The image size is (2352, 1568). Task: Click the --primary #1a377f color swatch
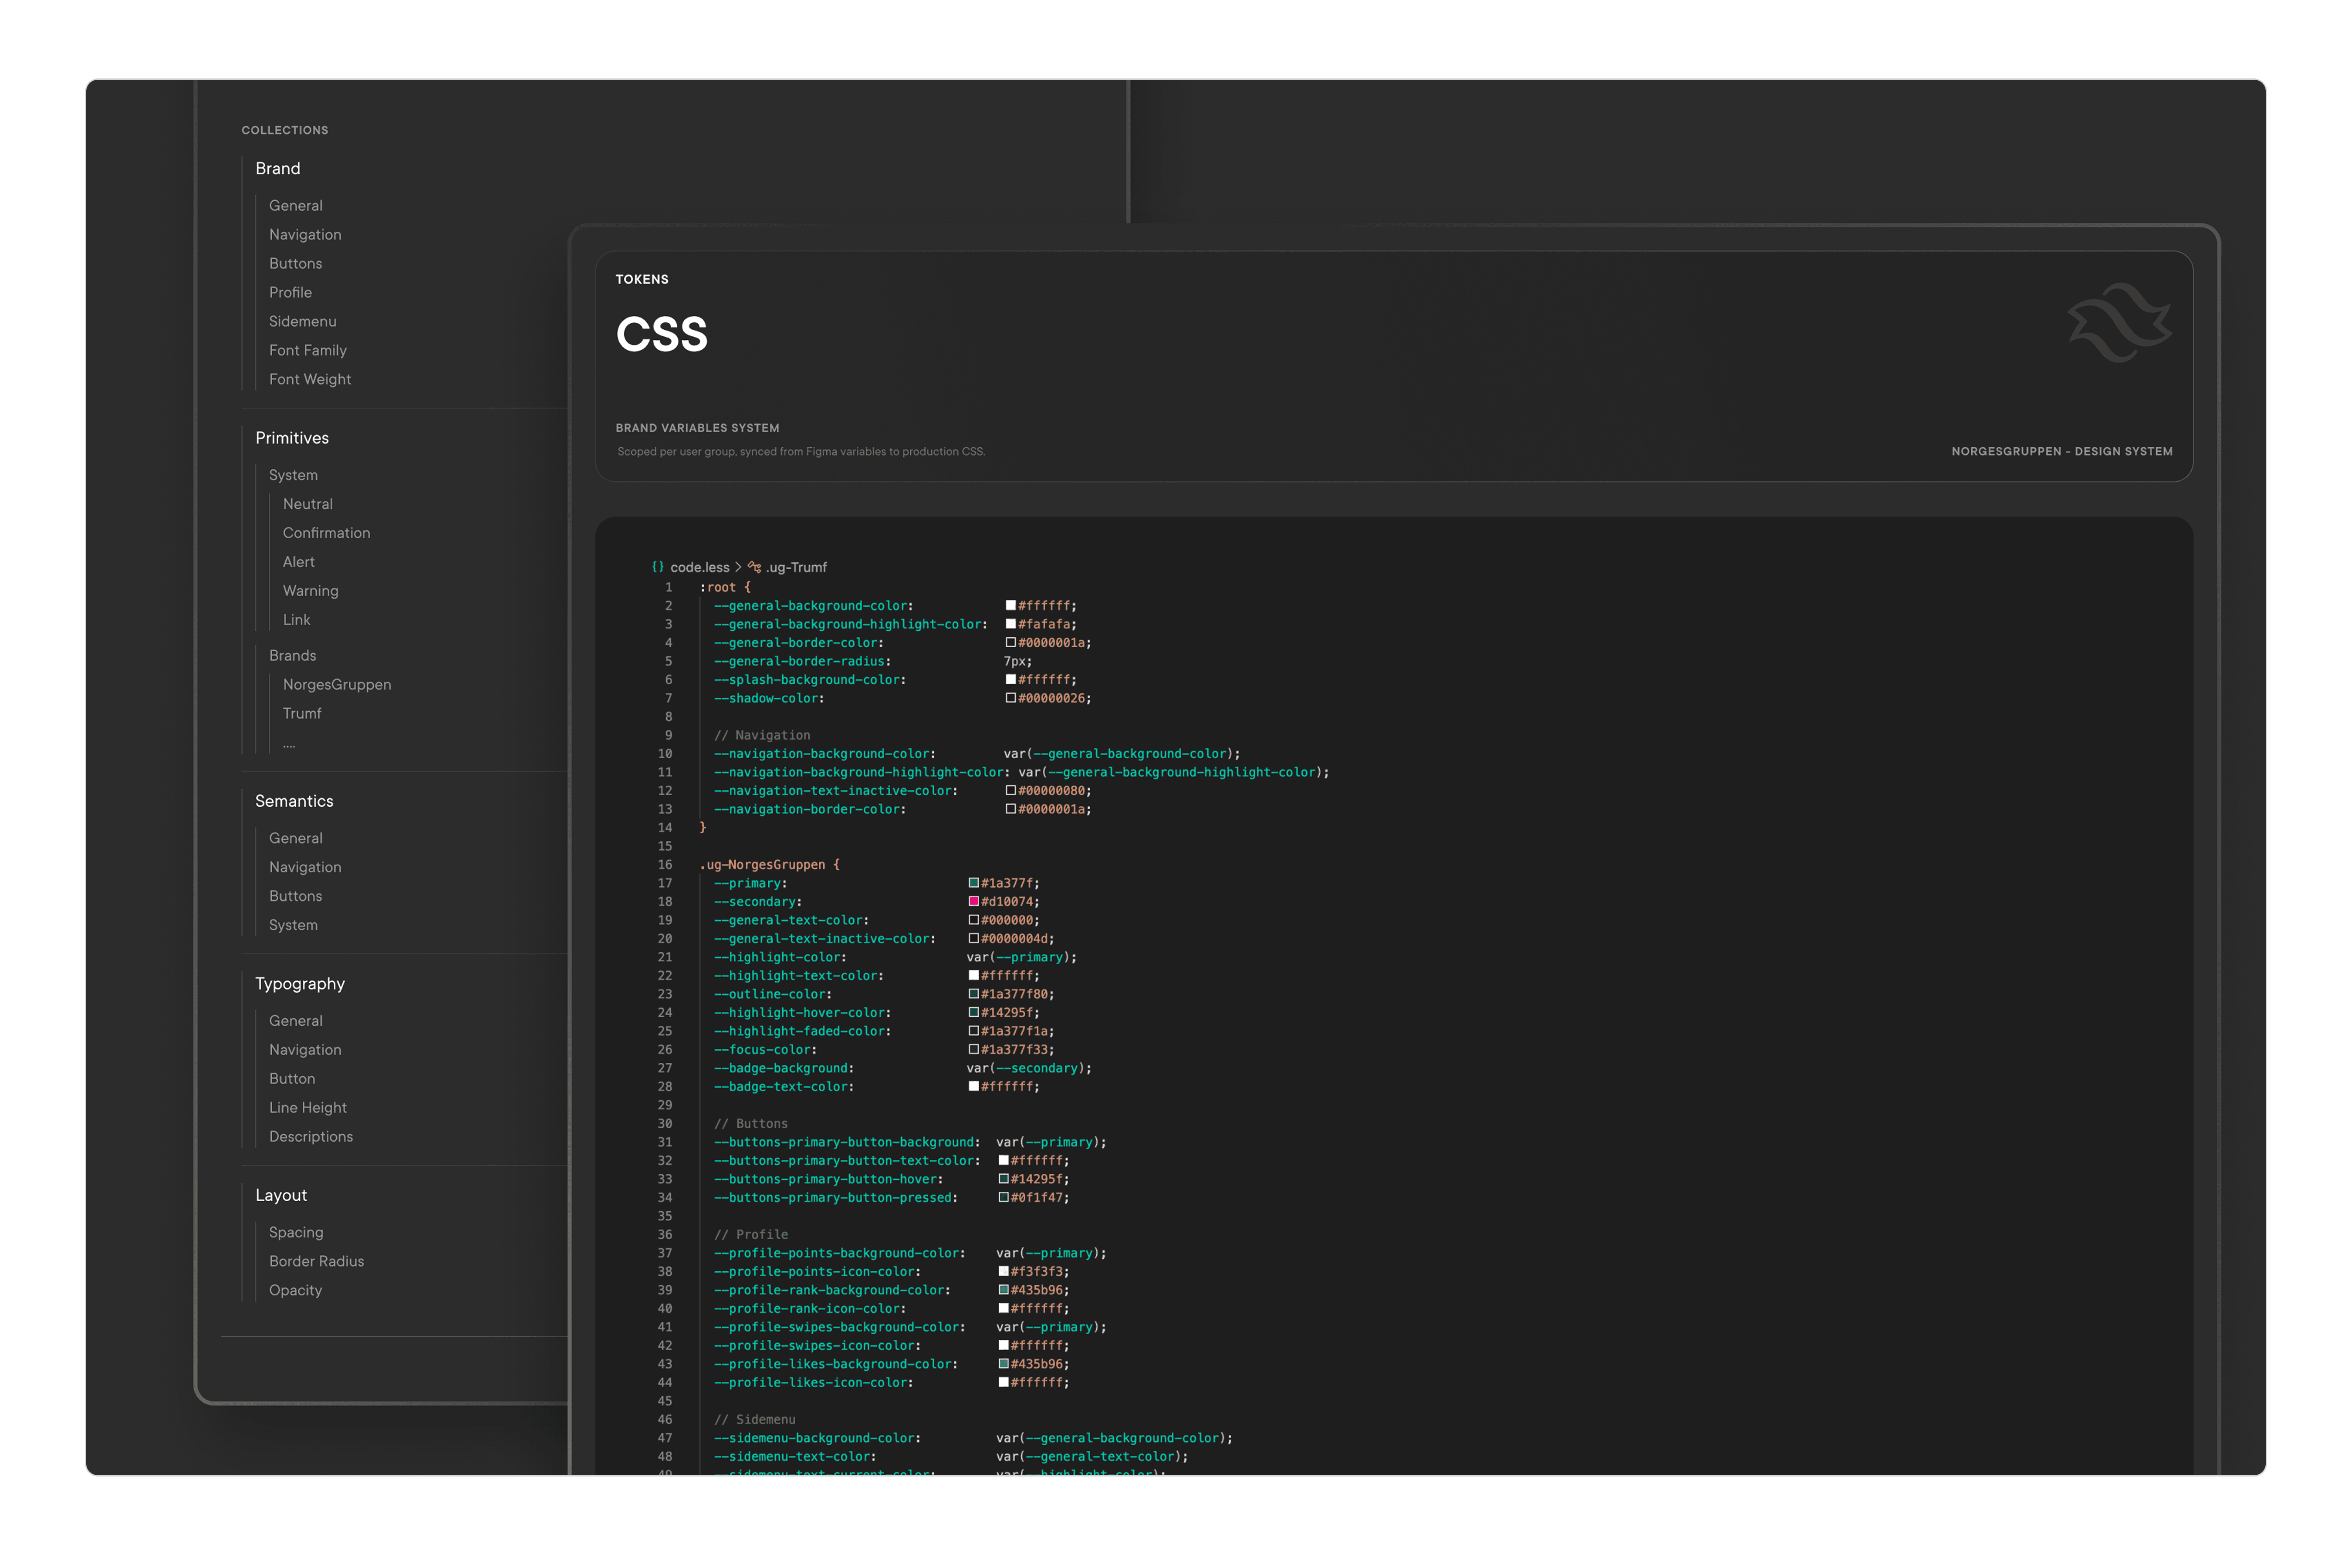[x=973, y=883]
